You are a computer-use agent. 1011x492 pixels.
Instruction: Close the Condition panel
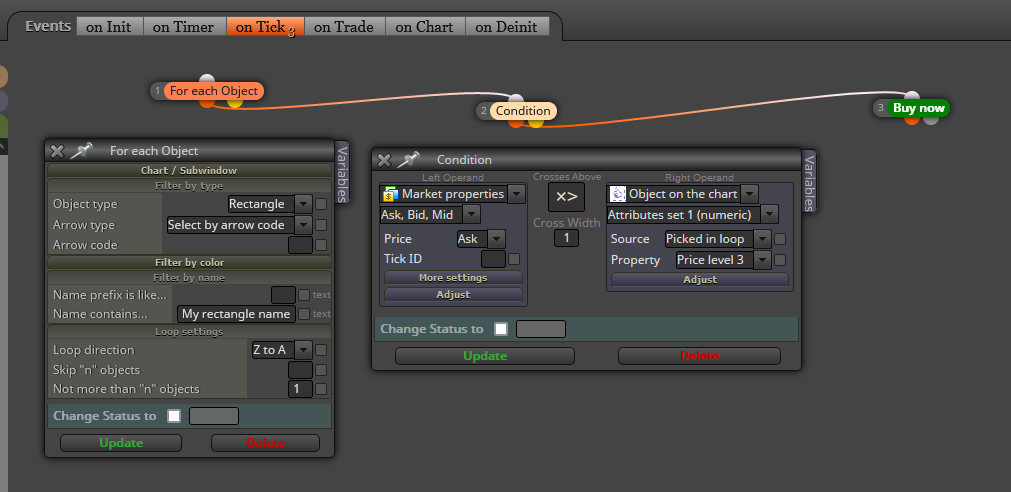pyautogui.click(x=384, y=160)
